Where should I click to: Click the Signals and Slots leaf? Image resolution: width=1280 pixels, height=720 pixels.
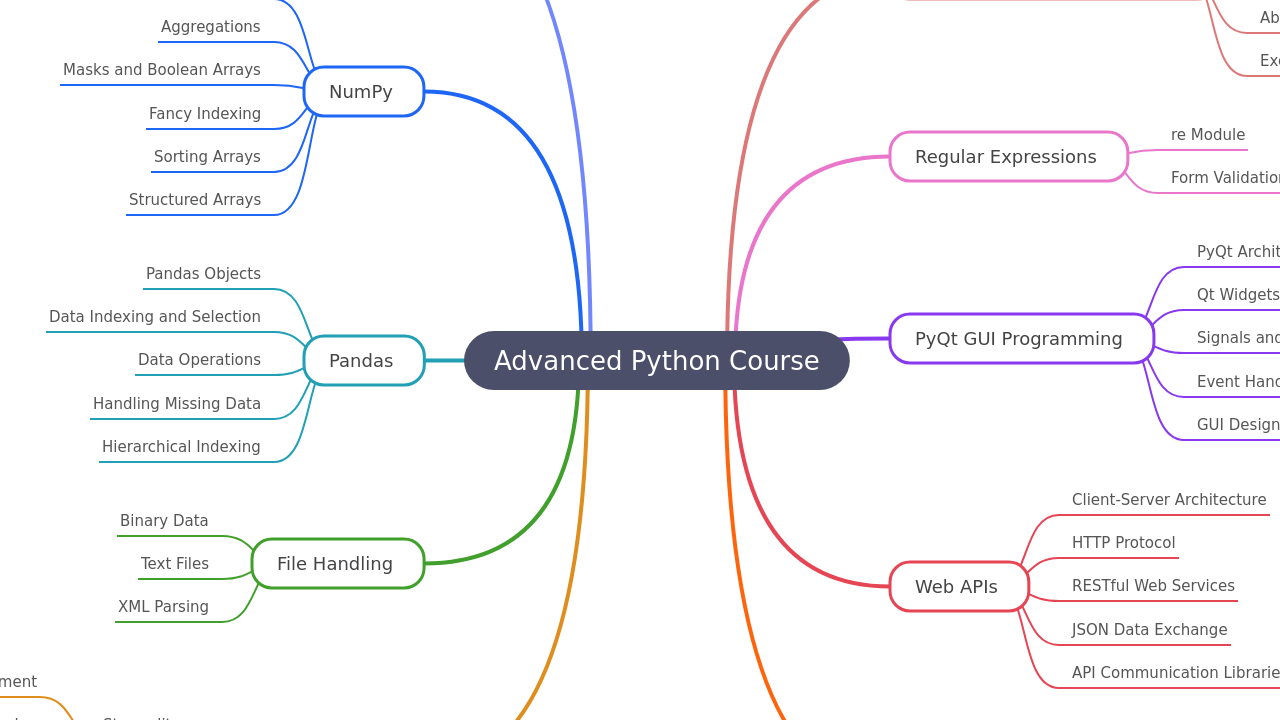pyautogui.click(x=1238, y=338)
